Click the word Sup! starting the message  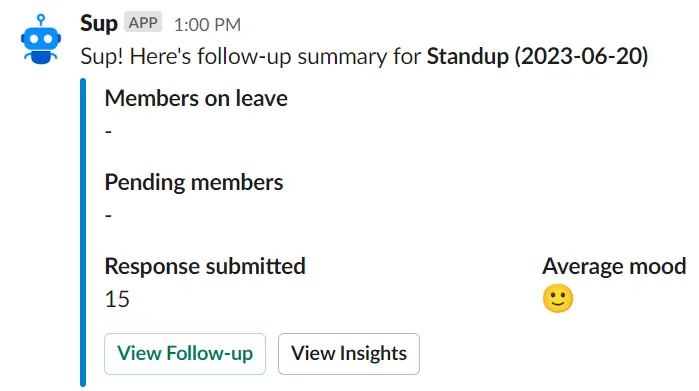(x=102, y=57)
